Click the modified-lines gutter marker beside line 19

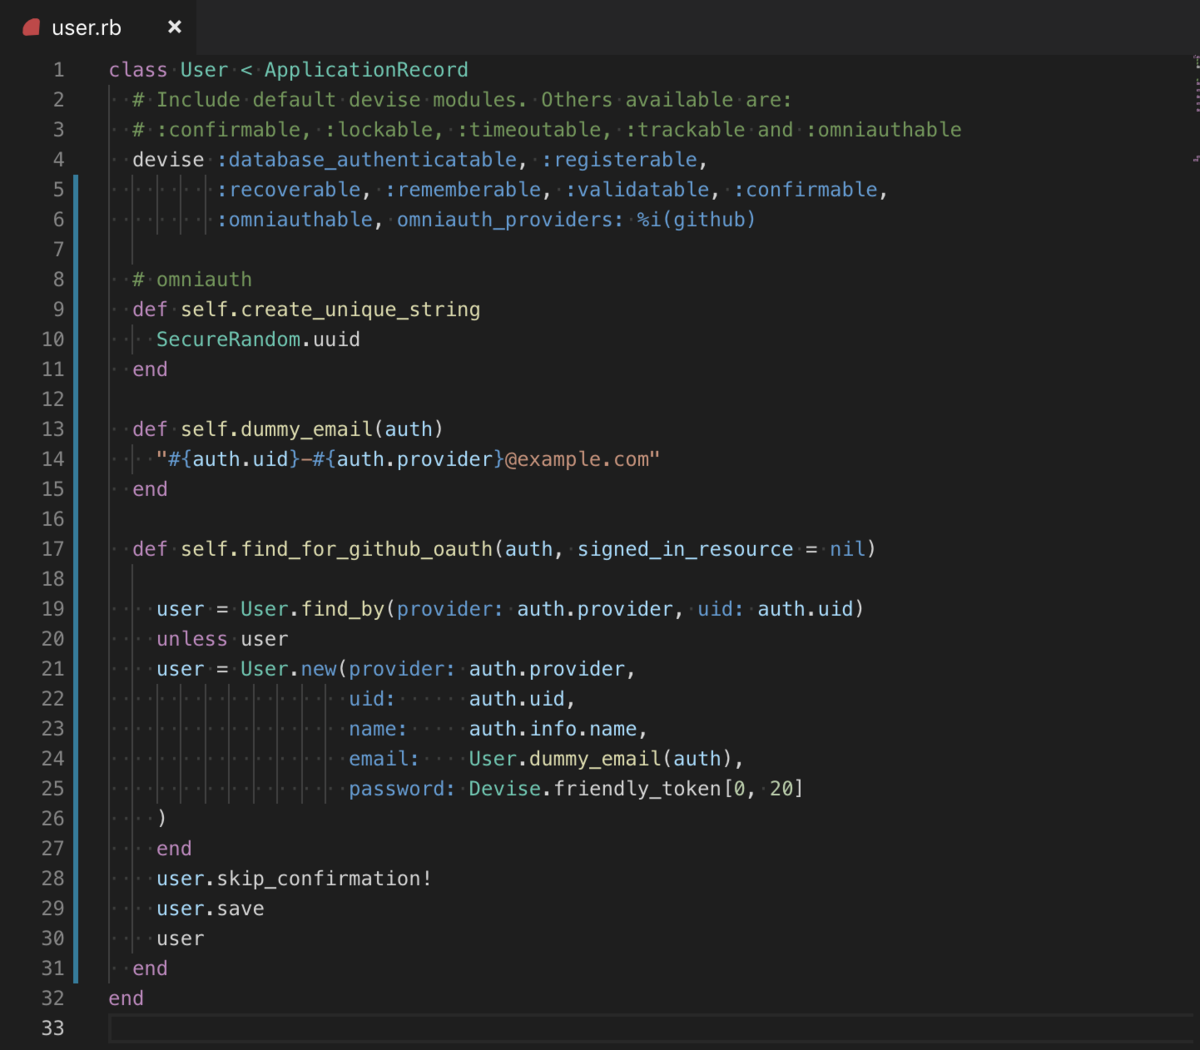point(76,609)
